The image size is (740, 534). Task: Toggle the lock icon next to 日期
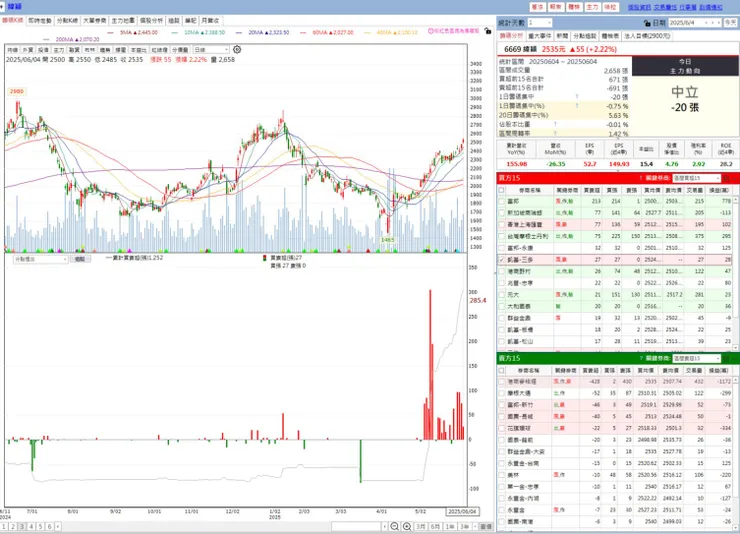click(647, 23)
